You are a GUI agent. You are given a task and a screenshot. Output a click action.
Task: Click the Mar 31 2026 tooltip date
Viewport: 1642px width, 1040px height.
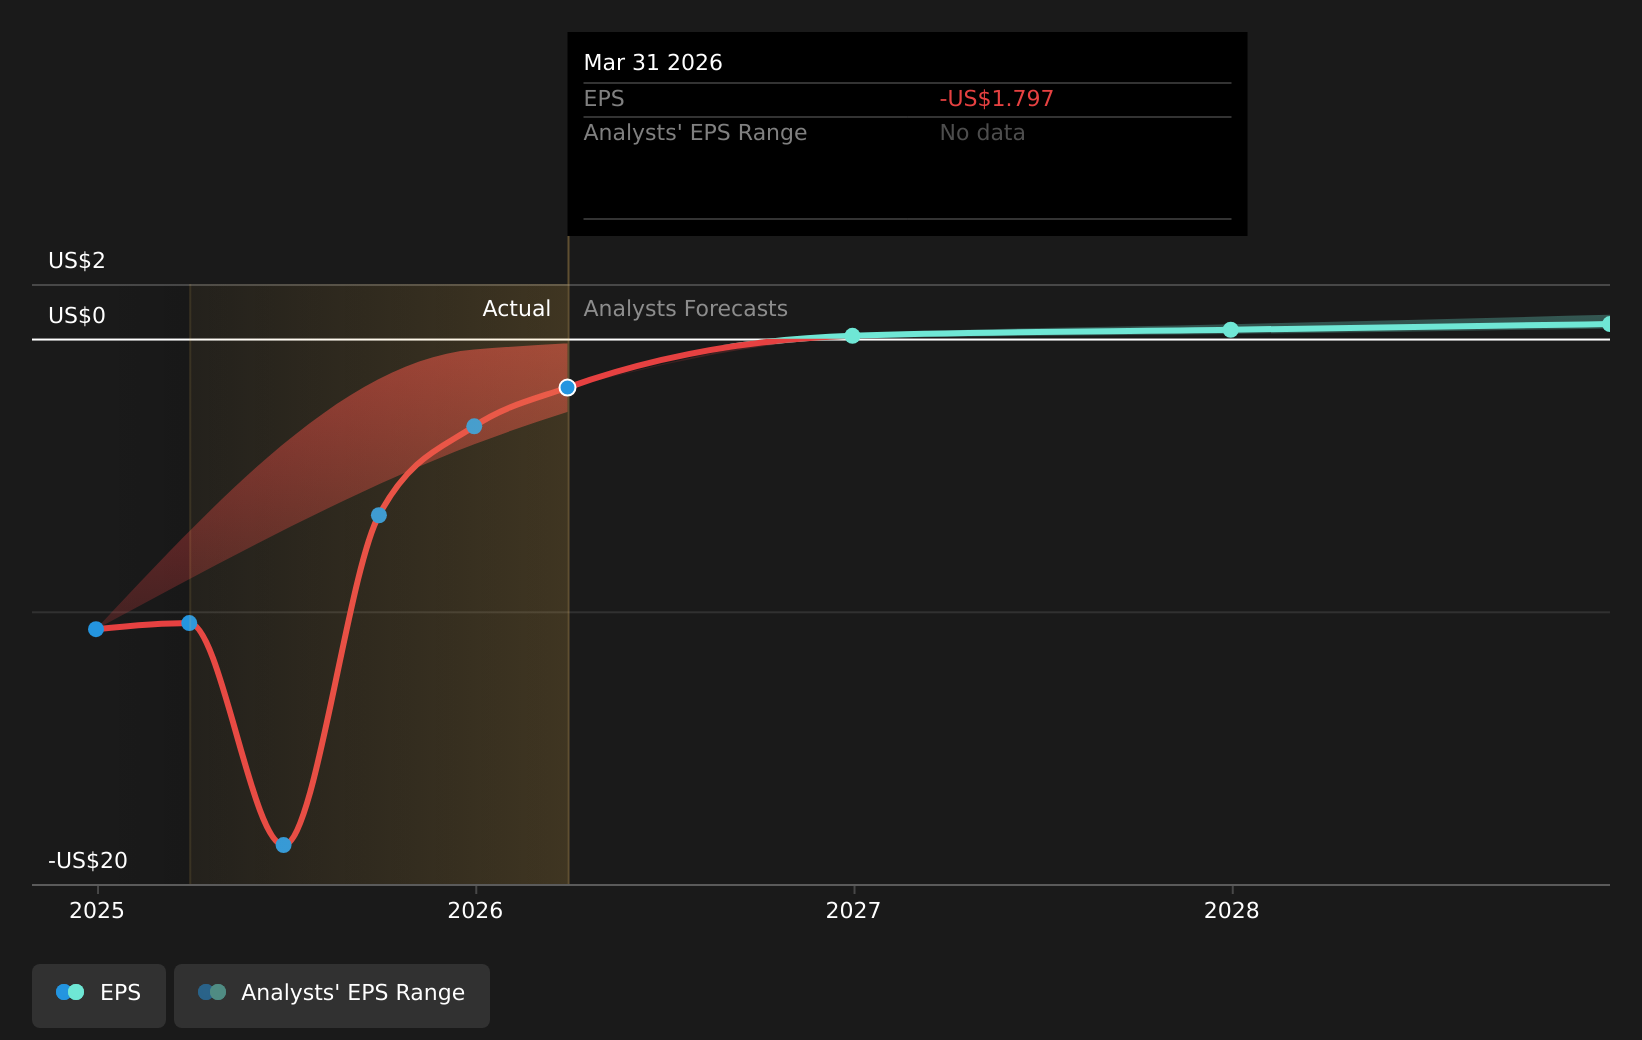tap(653, 63)
